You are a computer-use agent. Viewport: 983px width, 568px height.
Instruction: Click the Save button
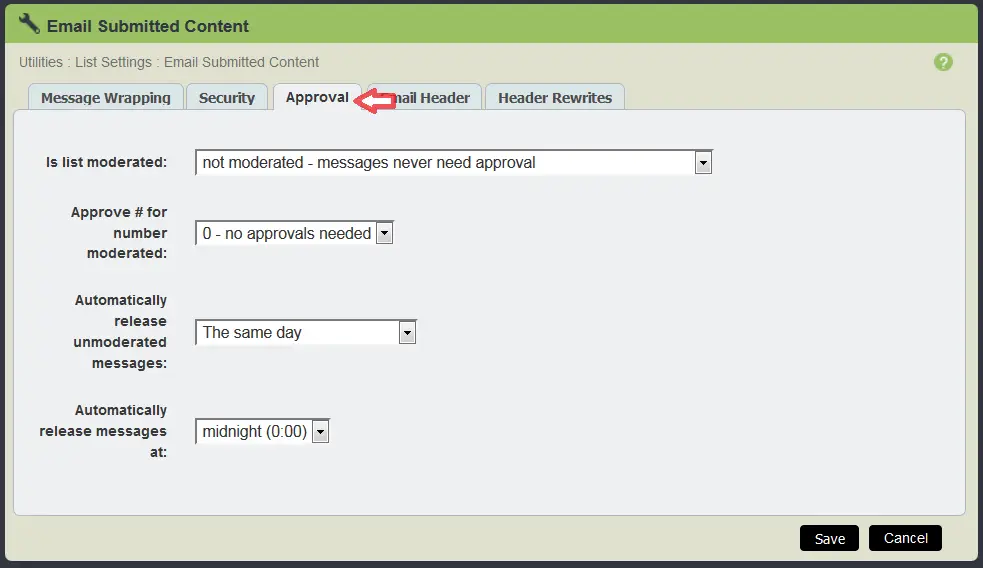[x=829, y=539]
